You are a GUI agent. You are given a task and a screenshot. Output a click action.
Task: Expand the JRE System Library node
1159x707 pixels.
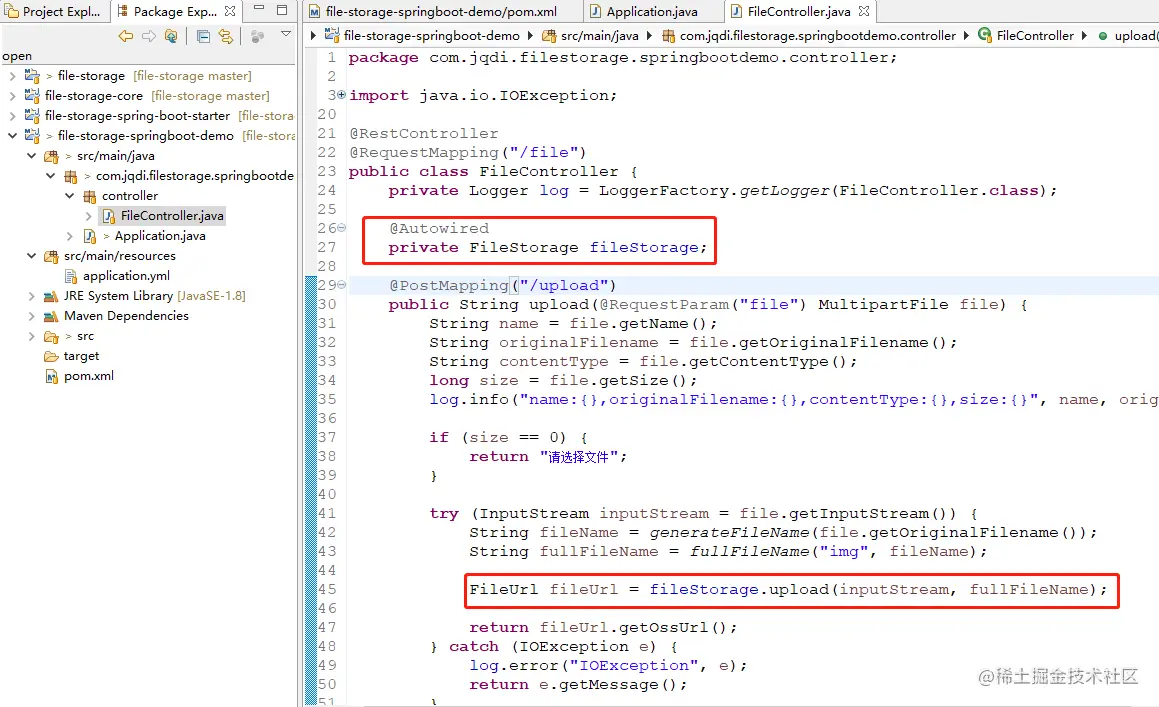(31, 295)
